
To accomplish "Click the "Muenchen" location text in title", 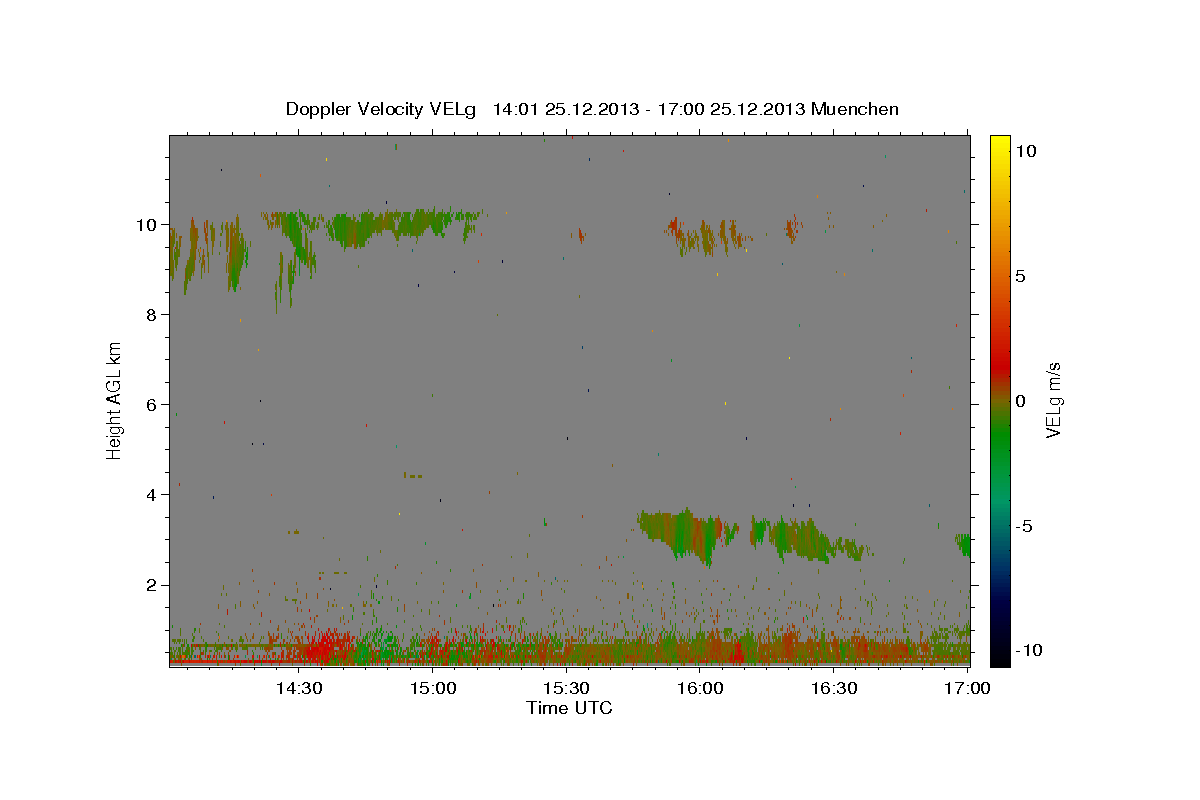I will coord(855,109).
